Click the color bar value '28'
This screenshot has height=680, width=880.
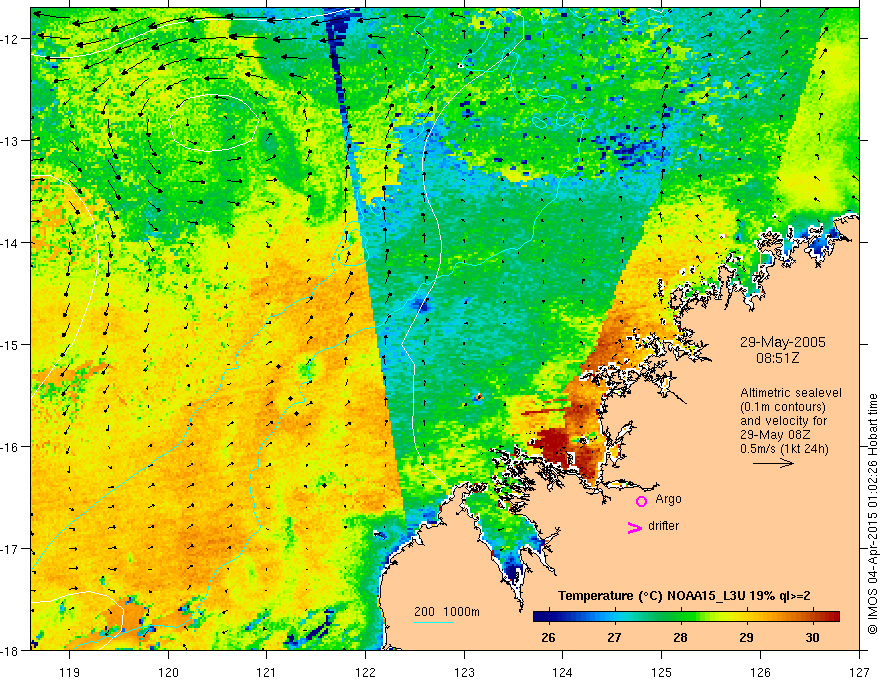(x=680, y=638)
